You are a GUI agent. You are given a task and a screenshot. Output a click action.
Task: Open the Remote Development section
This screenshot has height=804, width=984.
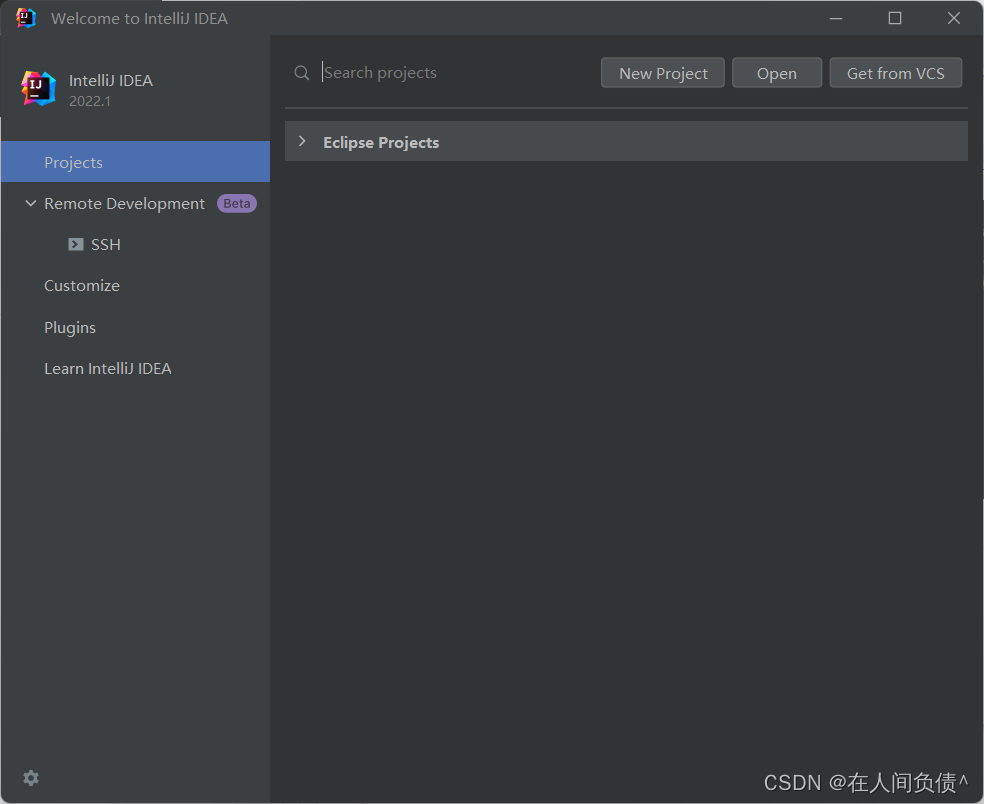pyautogui.click(x=124, y=203)
